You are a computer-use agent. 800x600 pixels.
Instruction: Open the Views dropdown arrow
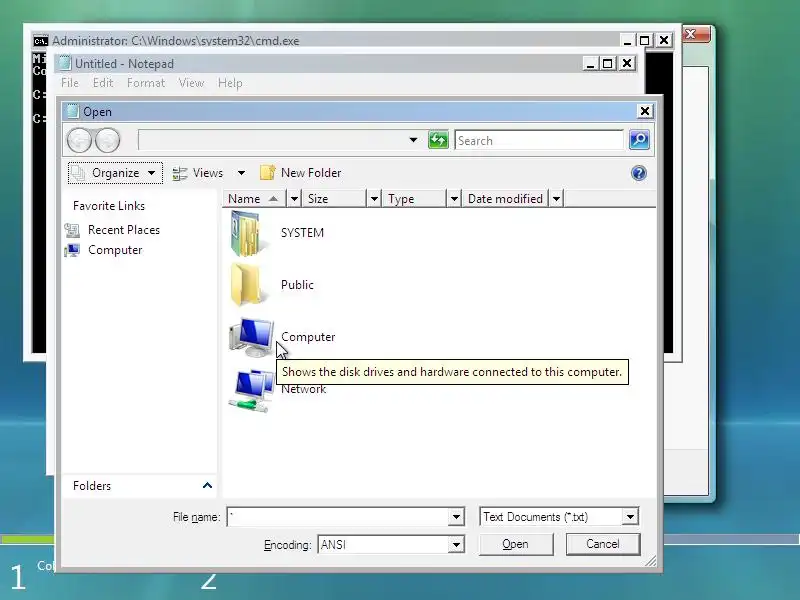point(241,173)
